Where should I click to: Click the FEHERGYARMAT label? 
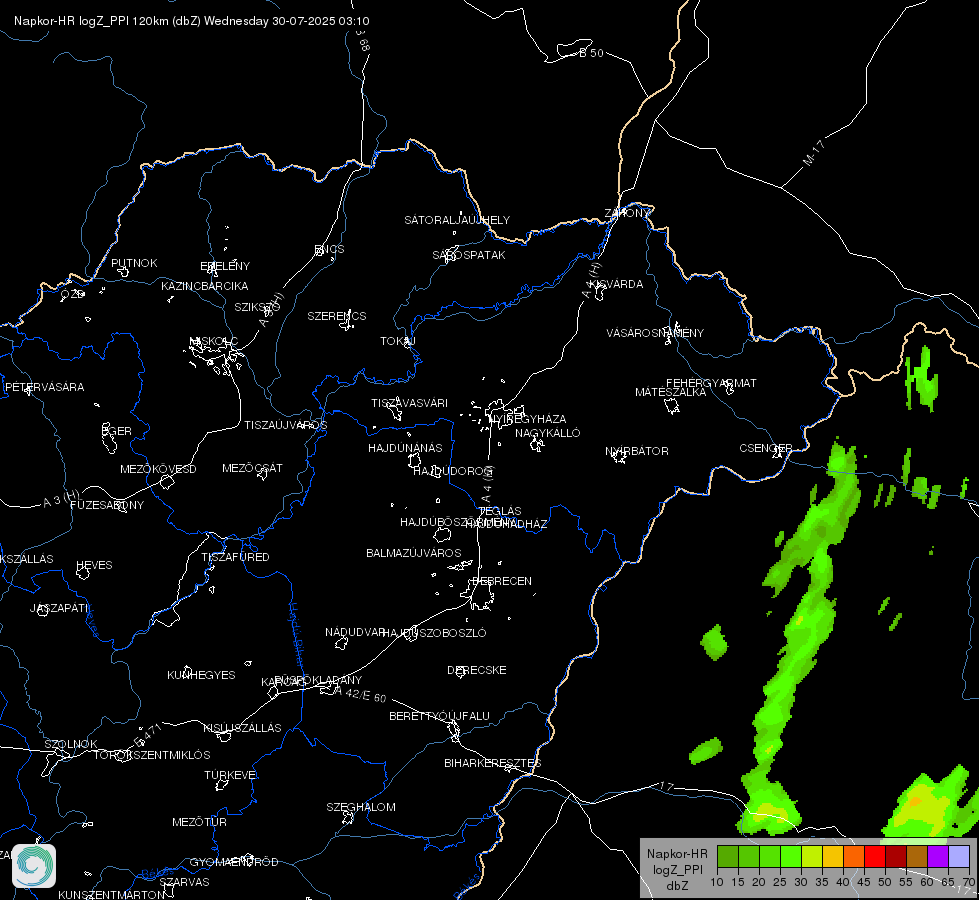[x=711, y=383]
